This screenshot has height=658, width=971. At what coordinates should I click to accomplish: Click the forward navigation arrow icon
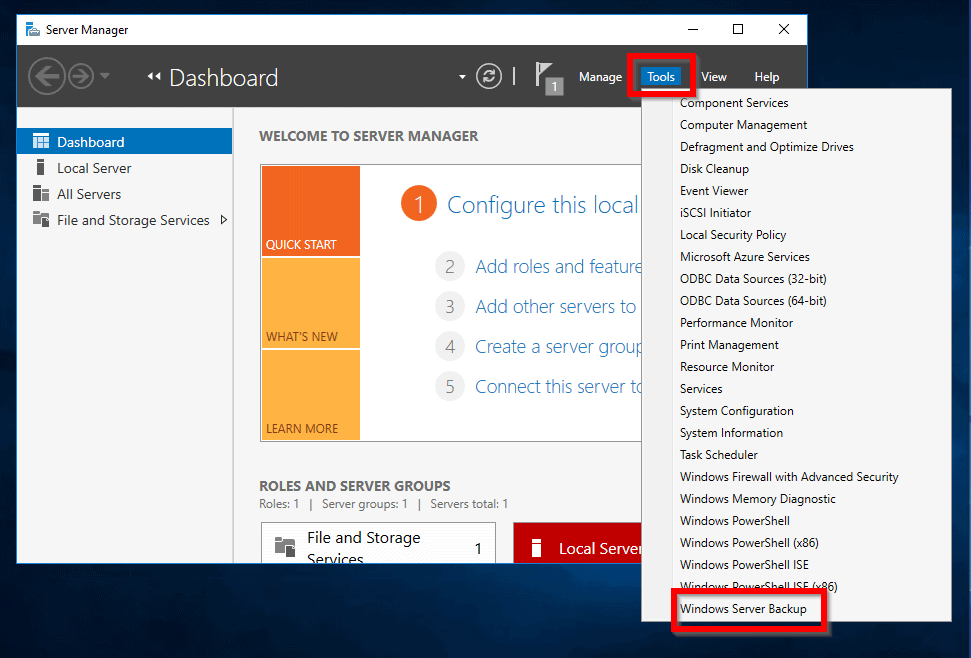point(80,77)
